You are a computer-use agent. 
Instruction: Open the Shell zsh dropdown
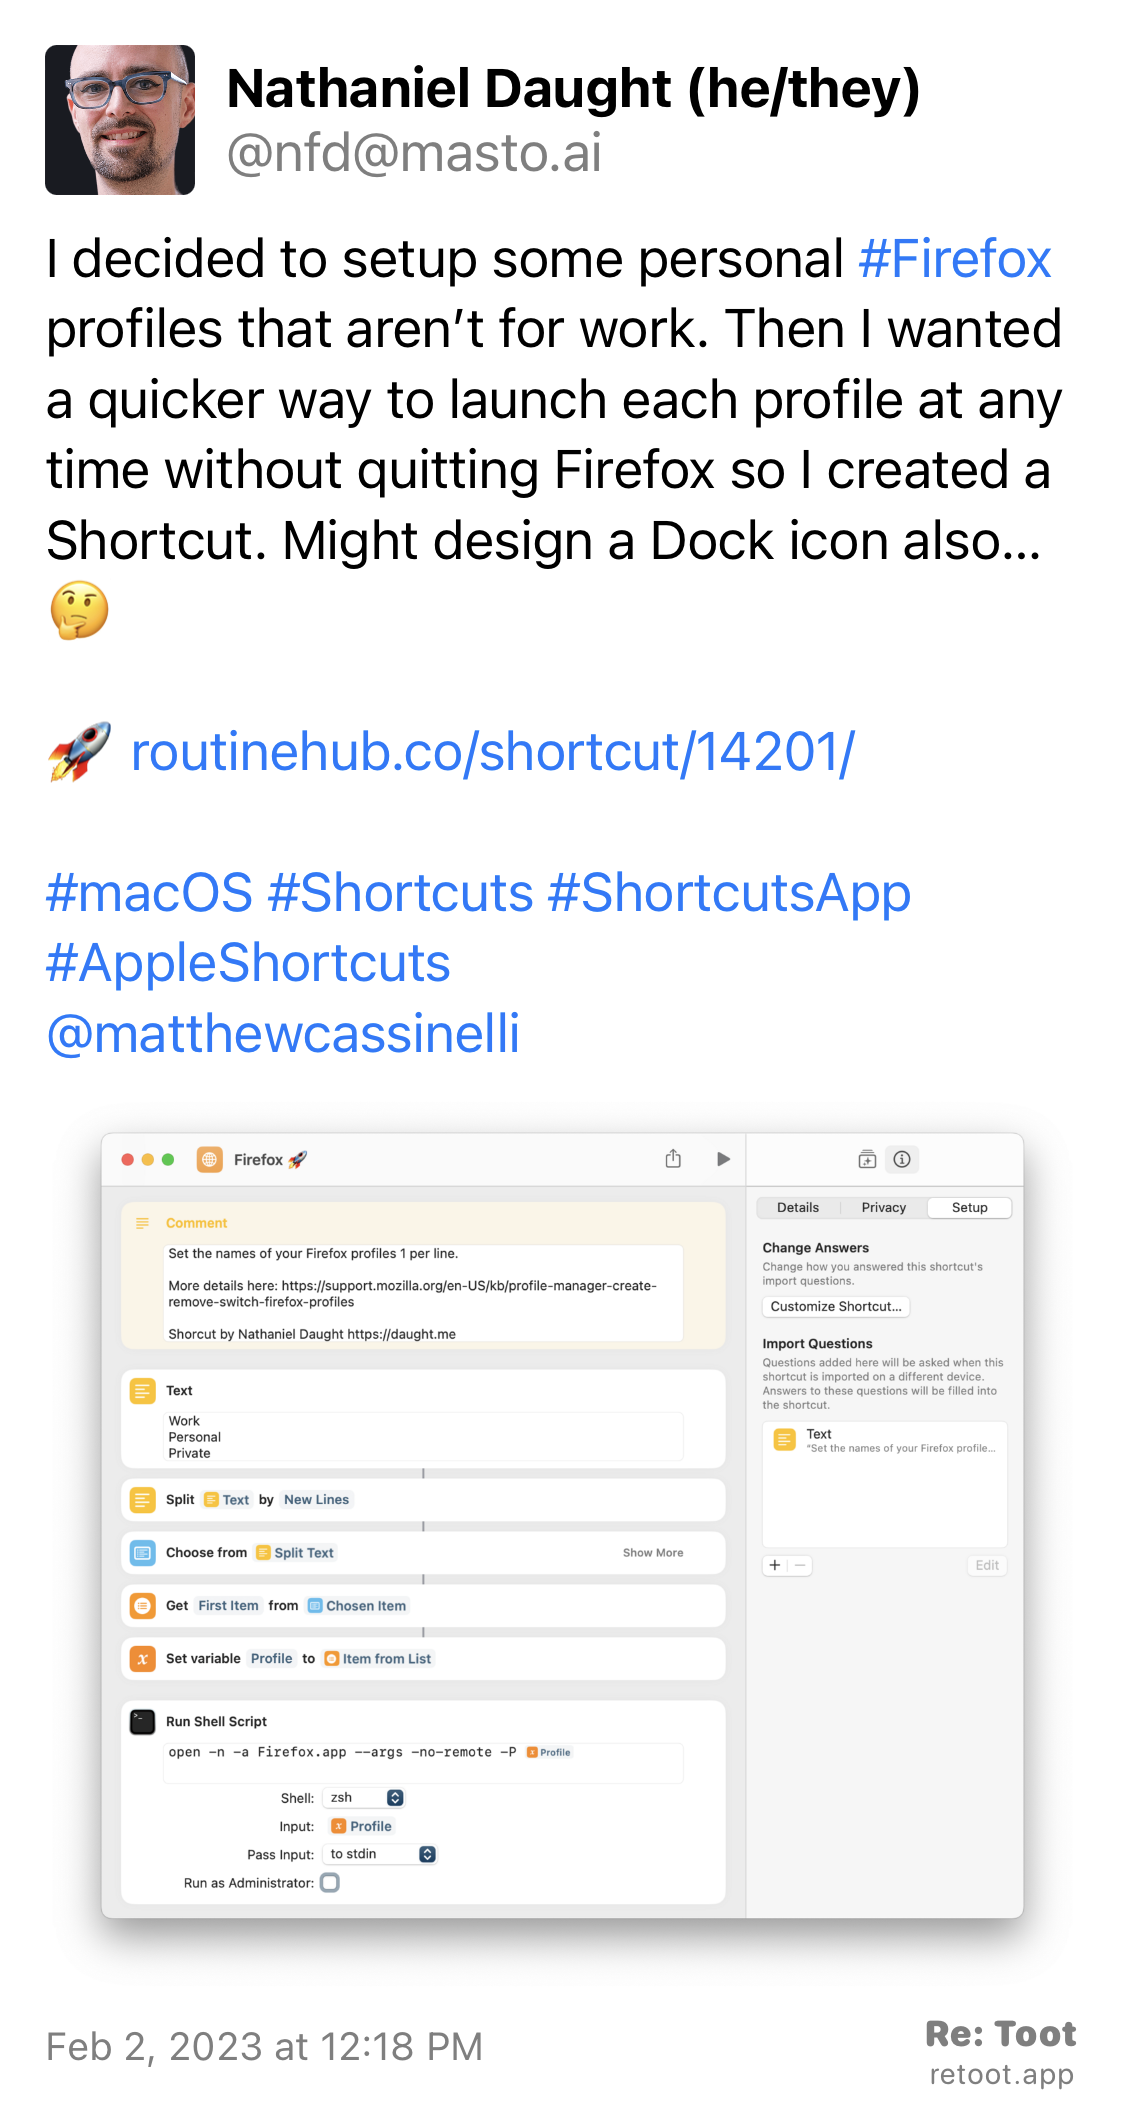[x=364, y=1797]
